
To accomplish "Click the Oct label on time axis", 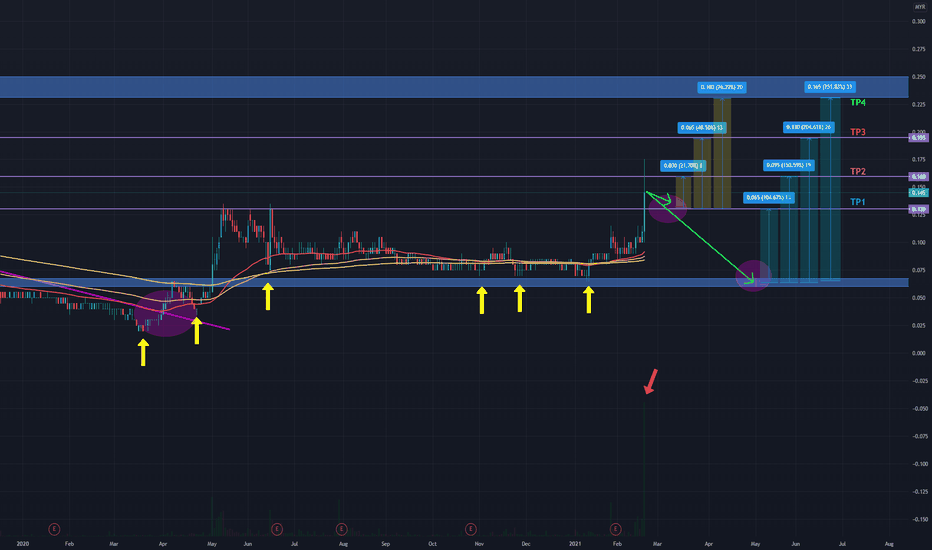I will 432,543.
